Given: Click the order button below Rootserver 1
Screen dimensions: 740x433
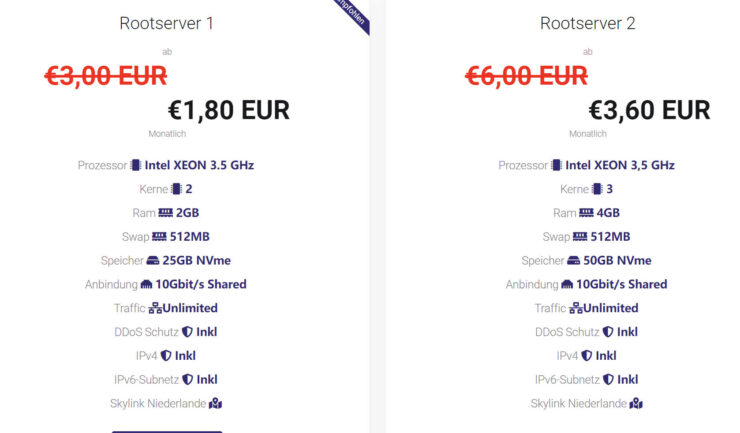Looking at the screenshot, I should pyautogui.click(x=167, y=431).
